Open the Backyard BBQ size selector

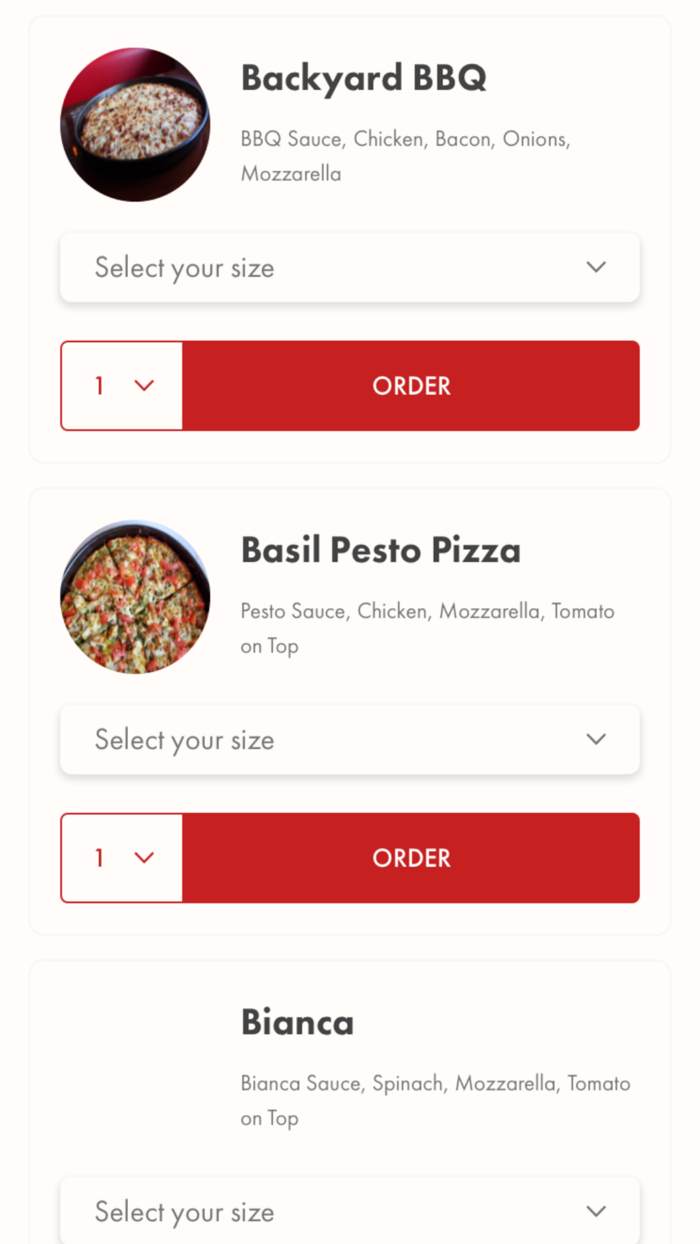click(350, 267)
